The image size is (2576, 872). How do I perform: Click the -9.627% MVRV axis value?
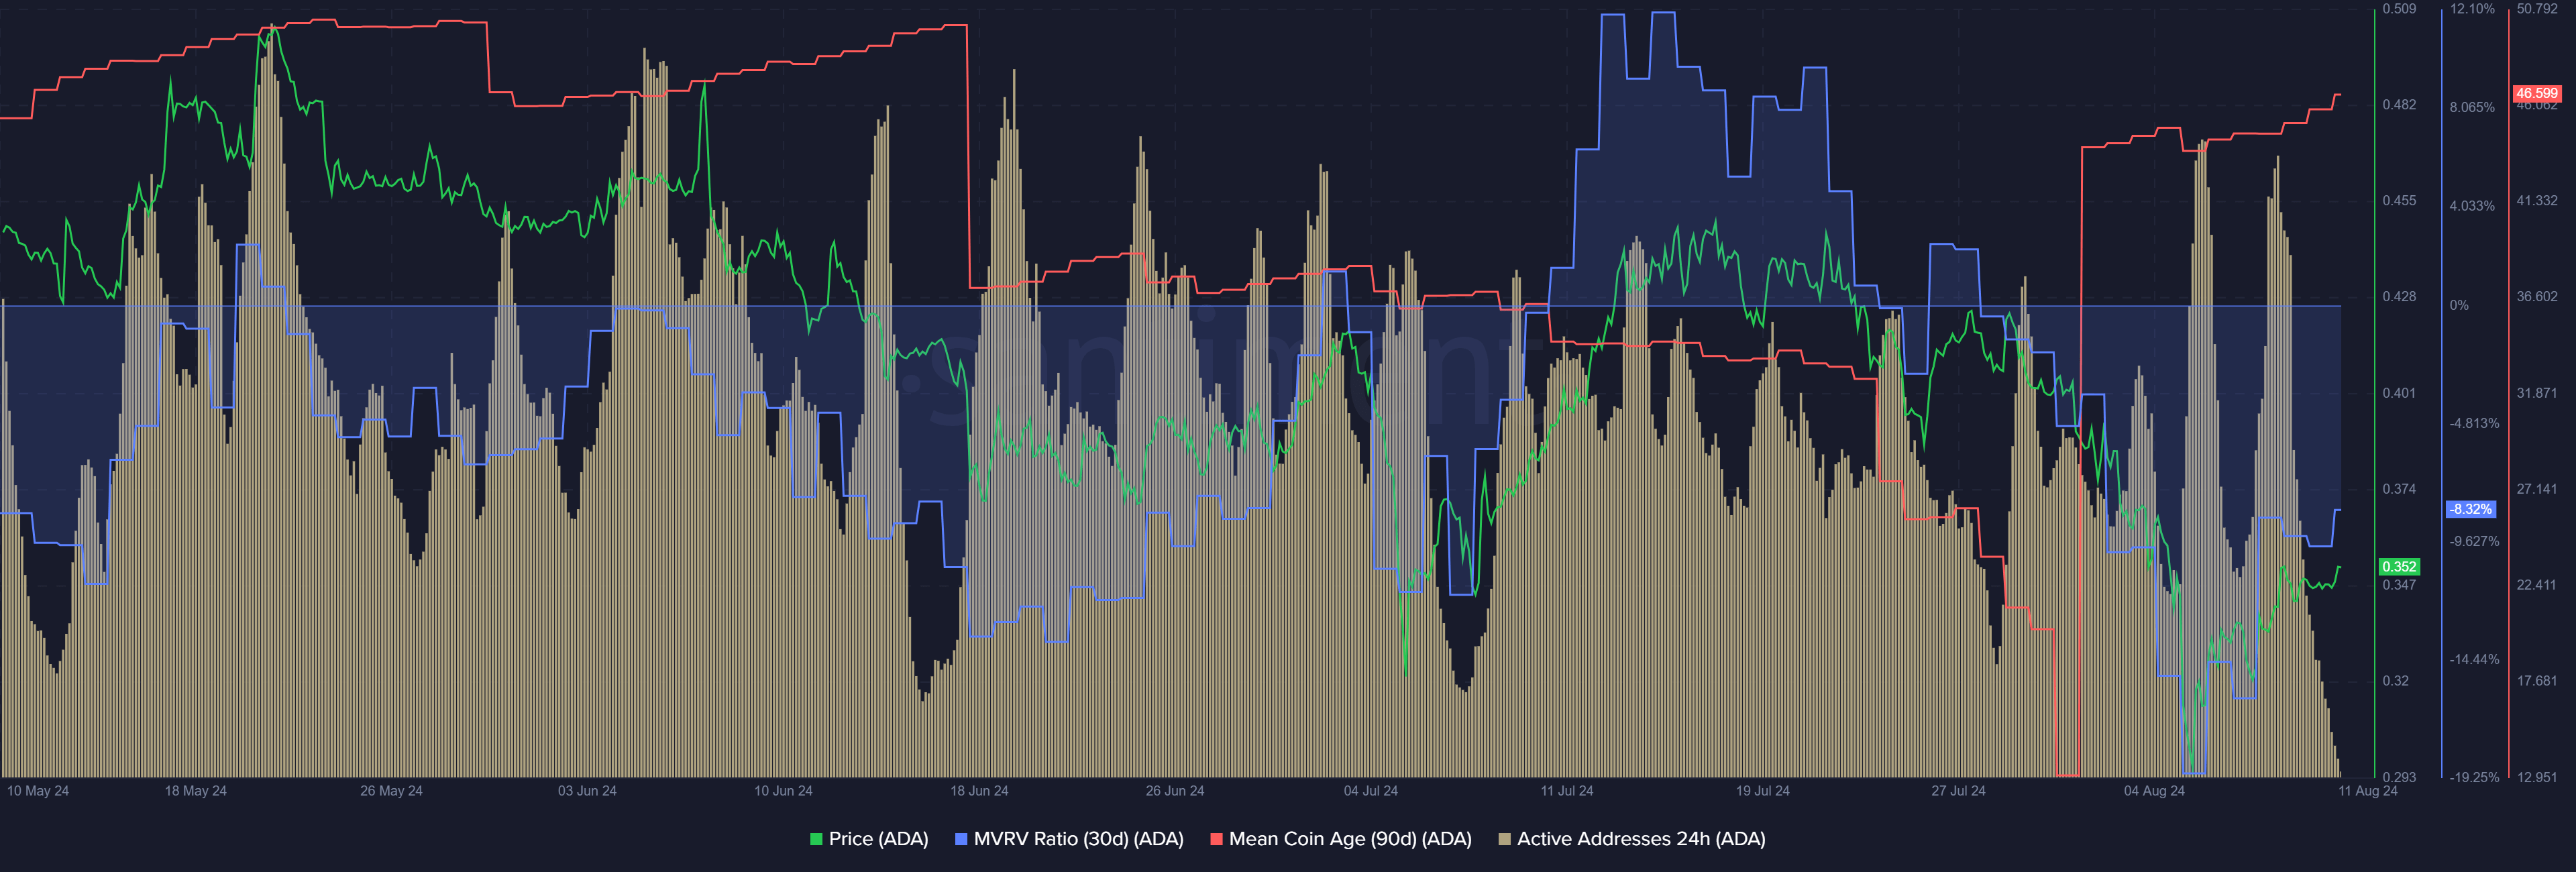[x=2474, y=542]
